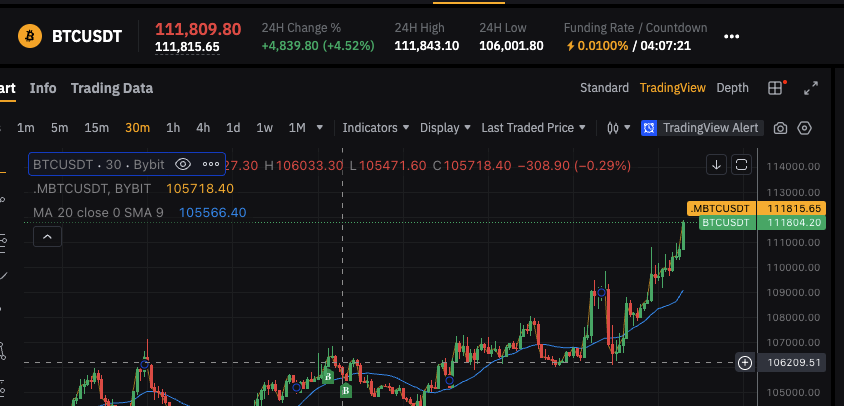Click the plus icon at crosshair price
The image size is (844, 406).
coord(744,363)
